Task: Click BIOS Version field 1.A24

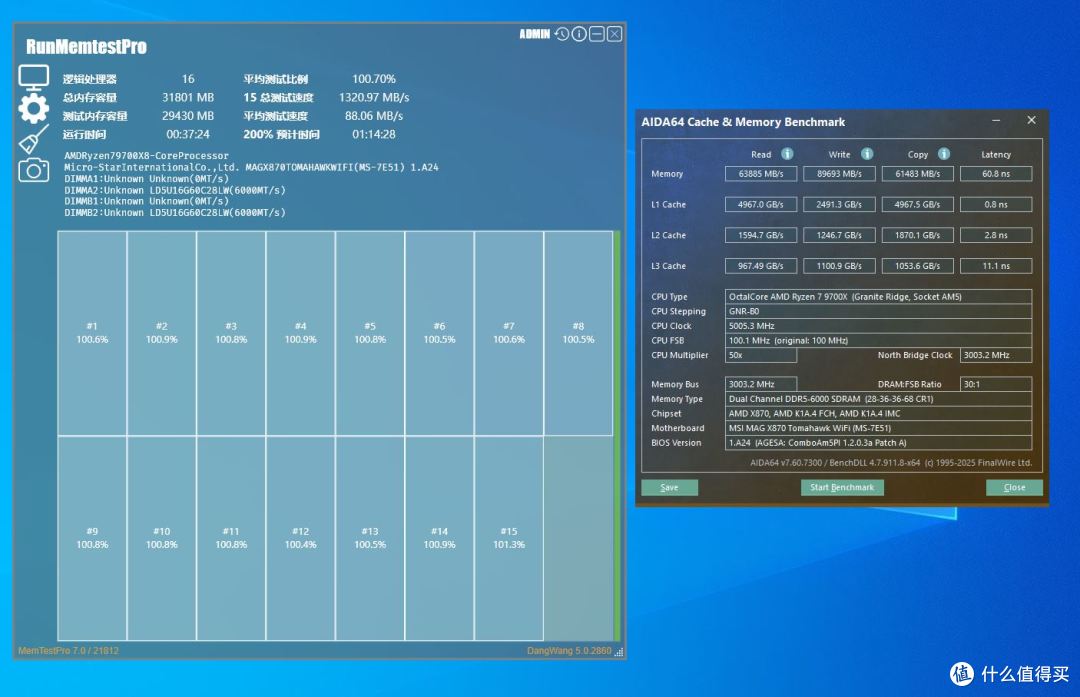Action: [x=878, y=443]
